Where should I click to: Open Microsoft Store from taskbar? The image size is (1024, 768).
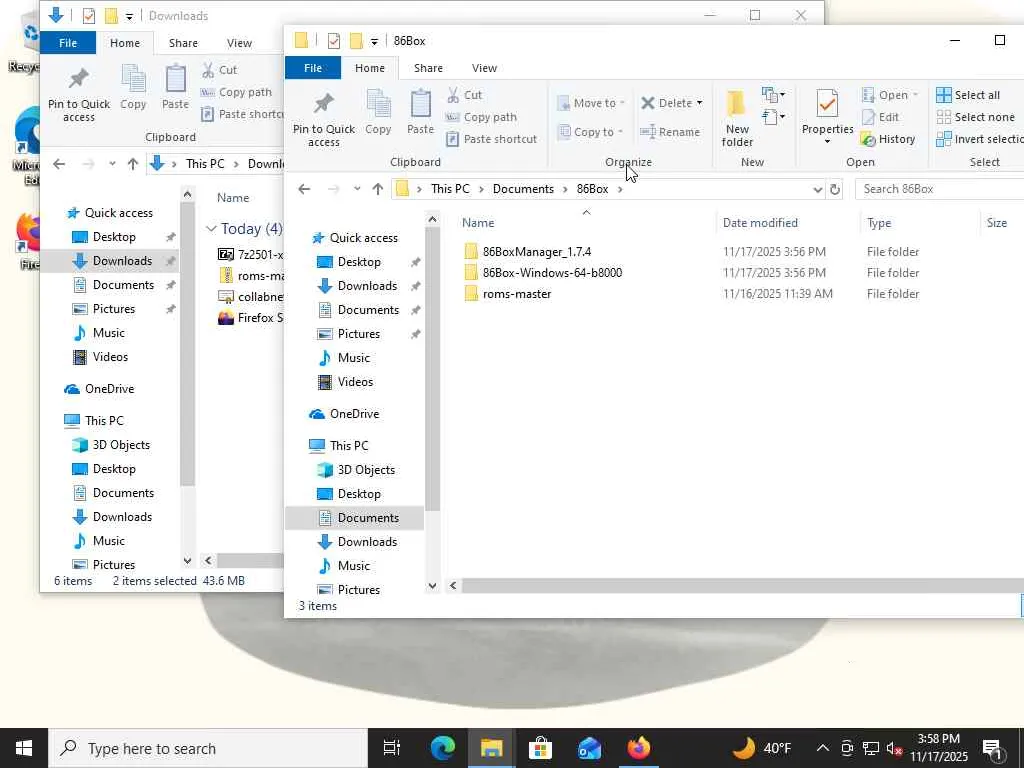point(541,748)
